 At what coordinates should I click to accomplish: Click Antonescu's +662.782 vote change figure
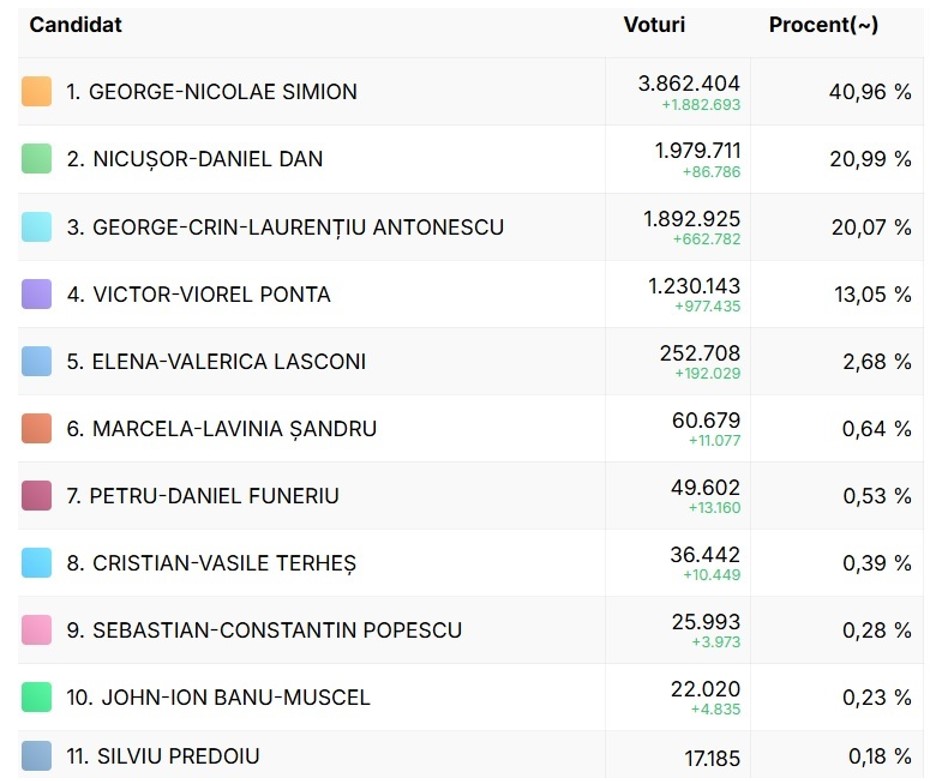click(x=707, y=239)
